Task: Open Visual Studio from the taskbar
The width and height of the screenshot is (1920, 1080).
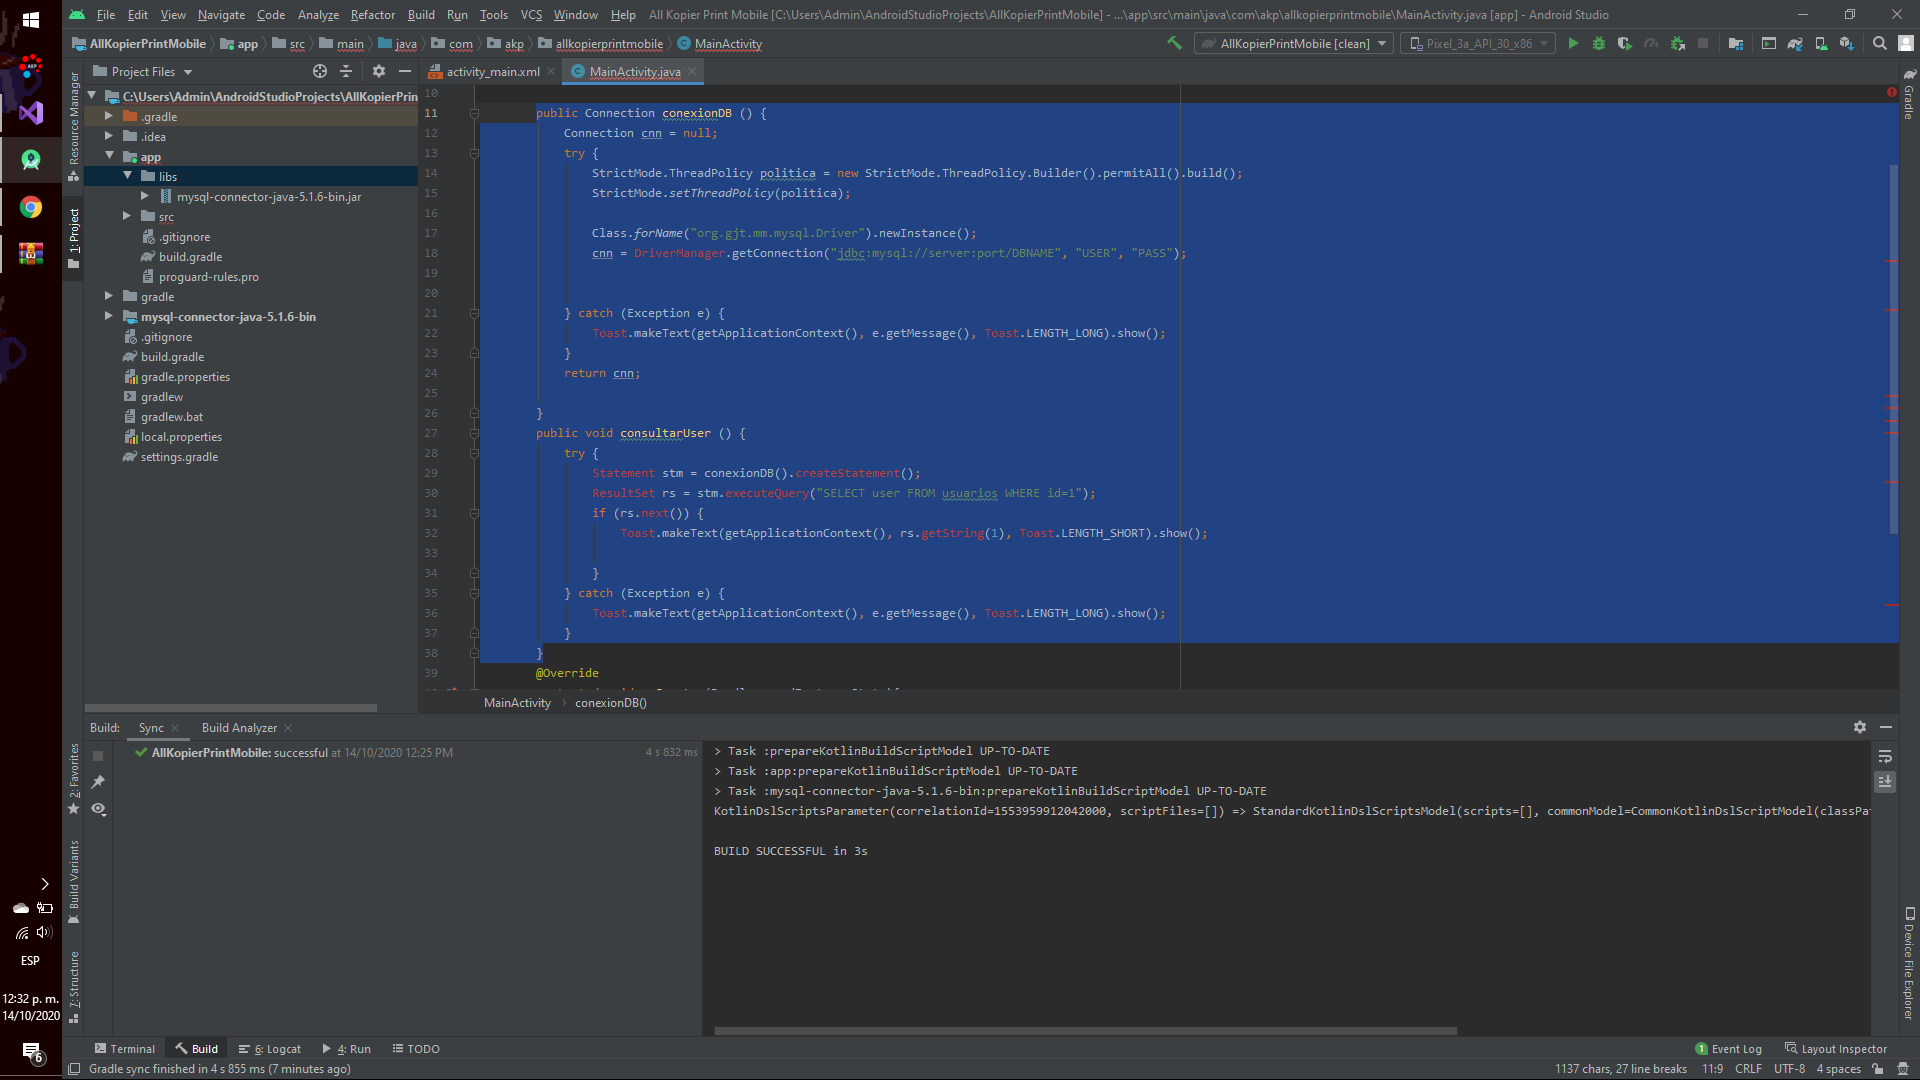Action: pyautogui.click(x=31, y=112)
